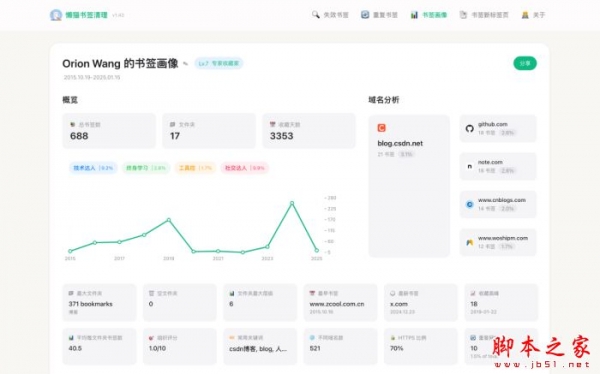Click the app logo icon
This screenshot has width=600, height=374.
56,15
